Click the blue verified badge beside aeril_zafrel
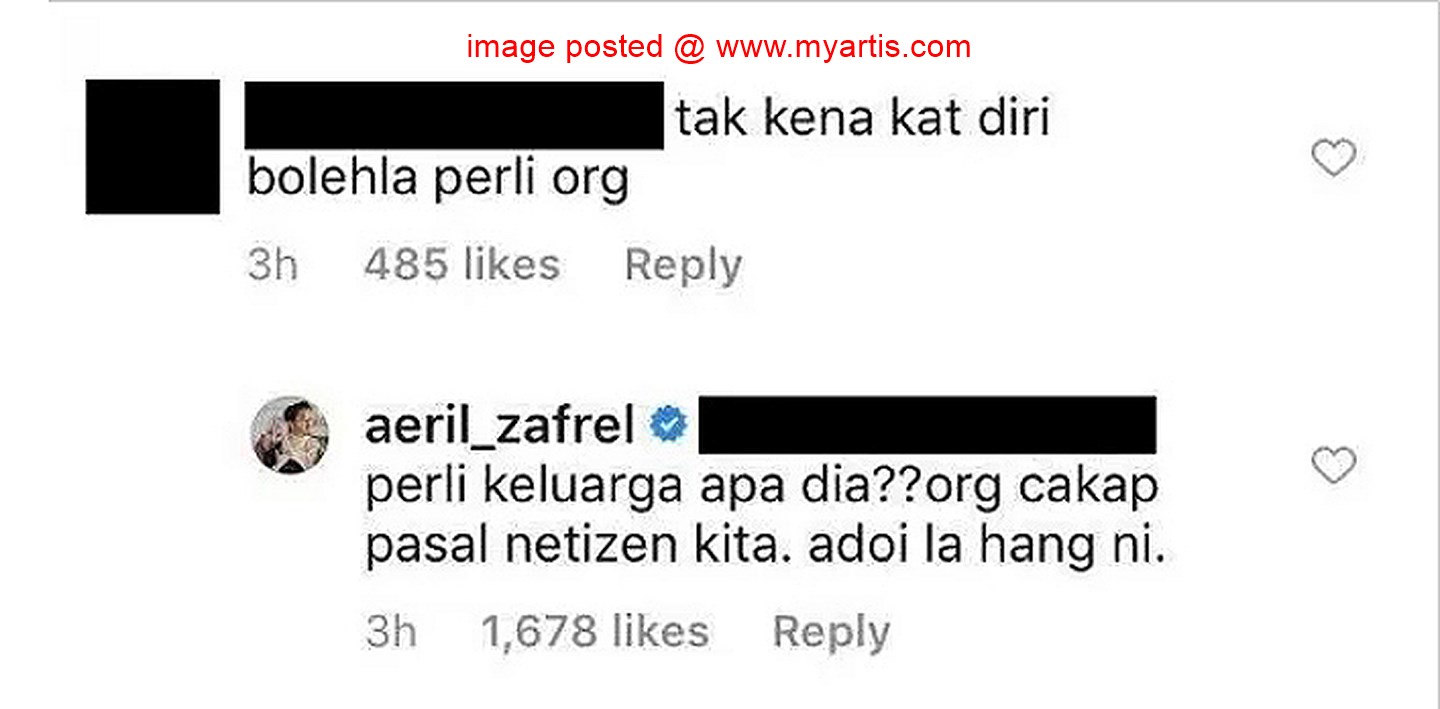 coord(668,427)
